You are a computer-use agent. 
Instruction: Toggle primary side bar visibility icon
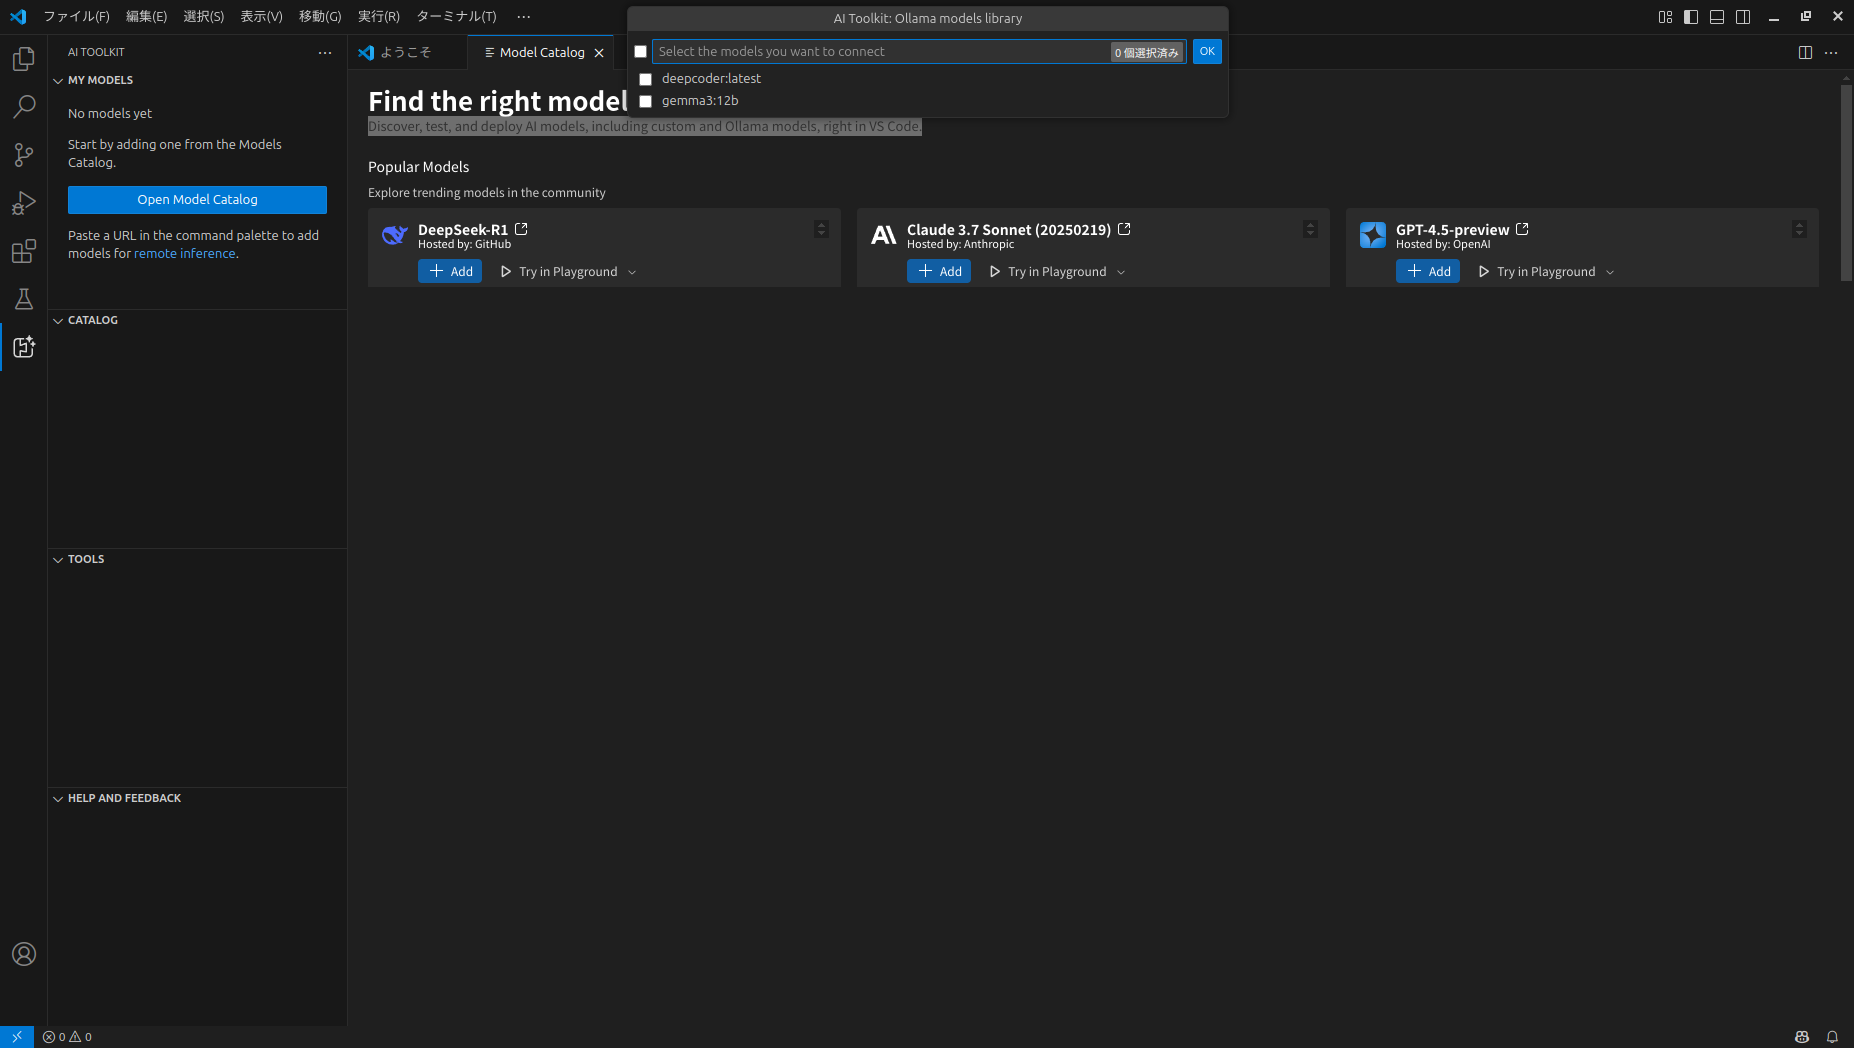(1691, 17)
